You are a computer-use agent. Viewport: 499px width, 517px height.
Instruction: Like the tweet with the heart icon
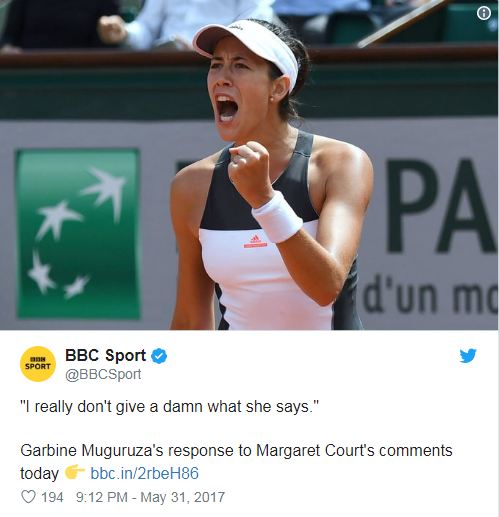(28, 497)
